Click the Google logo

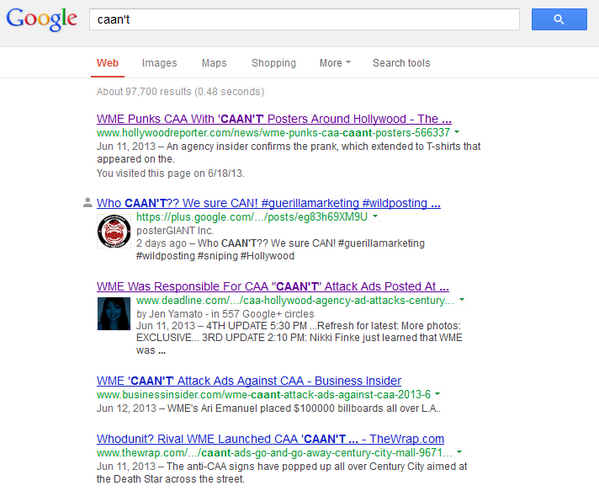tap(42, 19)
